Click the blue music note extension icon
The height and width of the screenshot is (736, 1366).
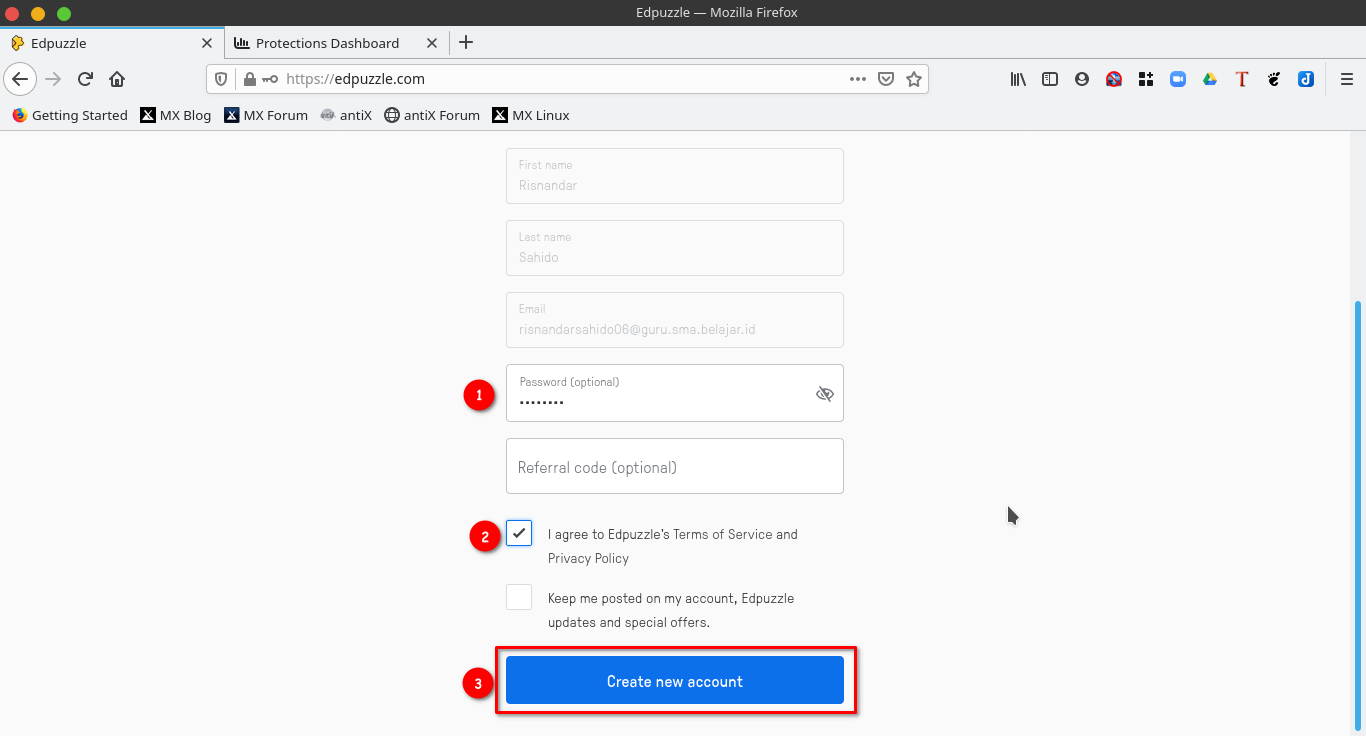1306,79
